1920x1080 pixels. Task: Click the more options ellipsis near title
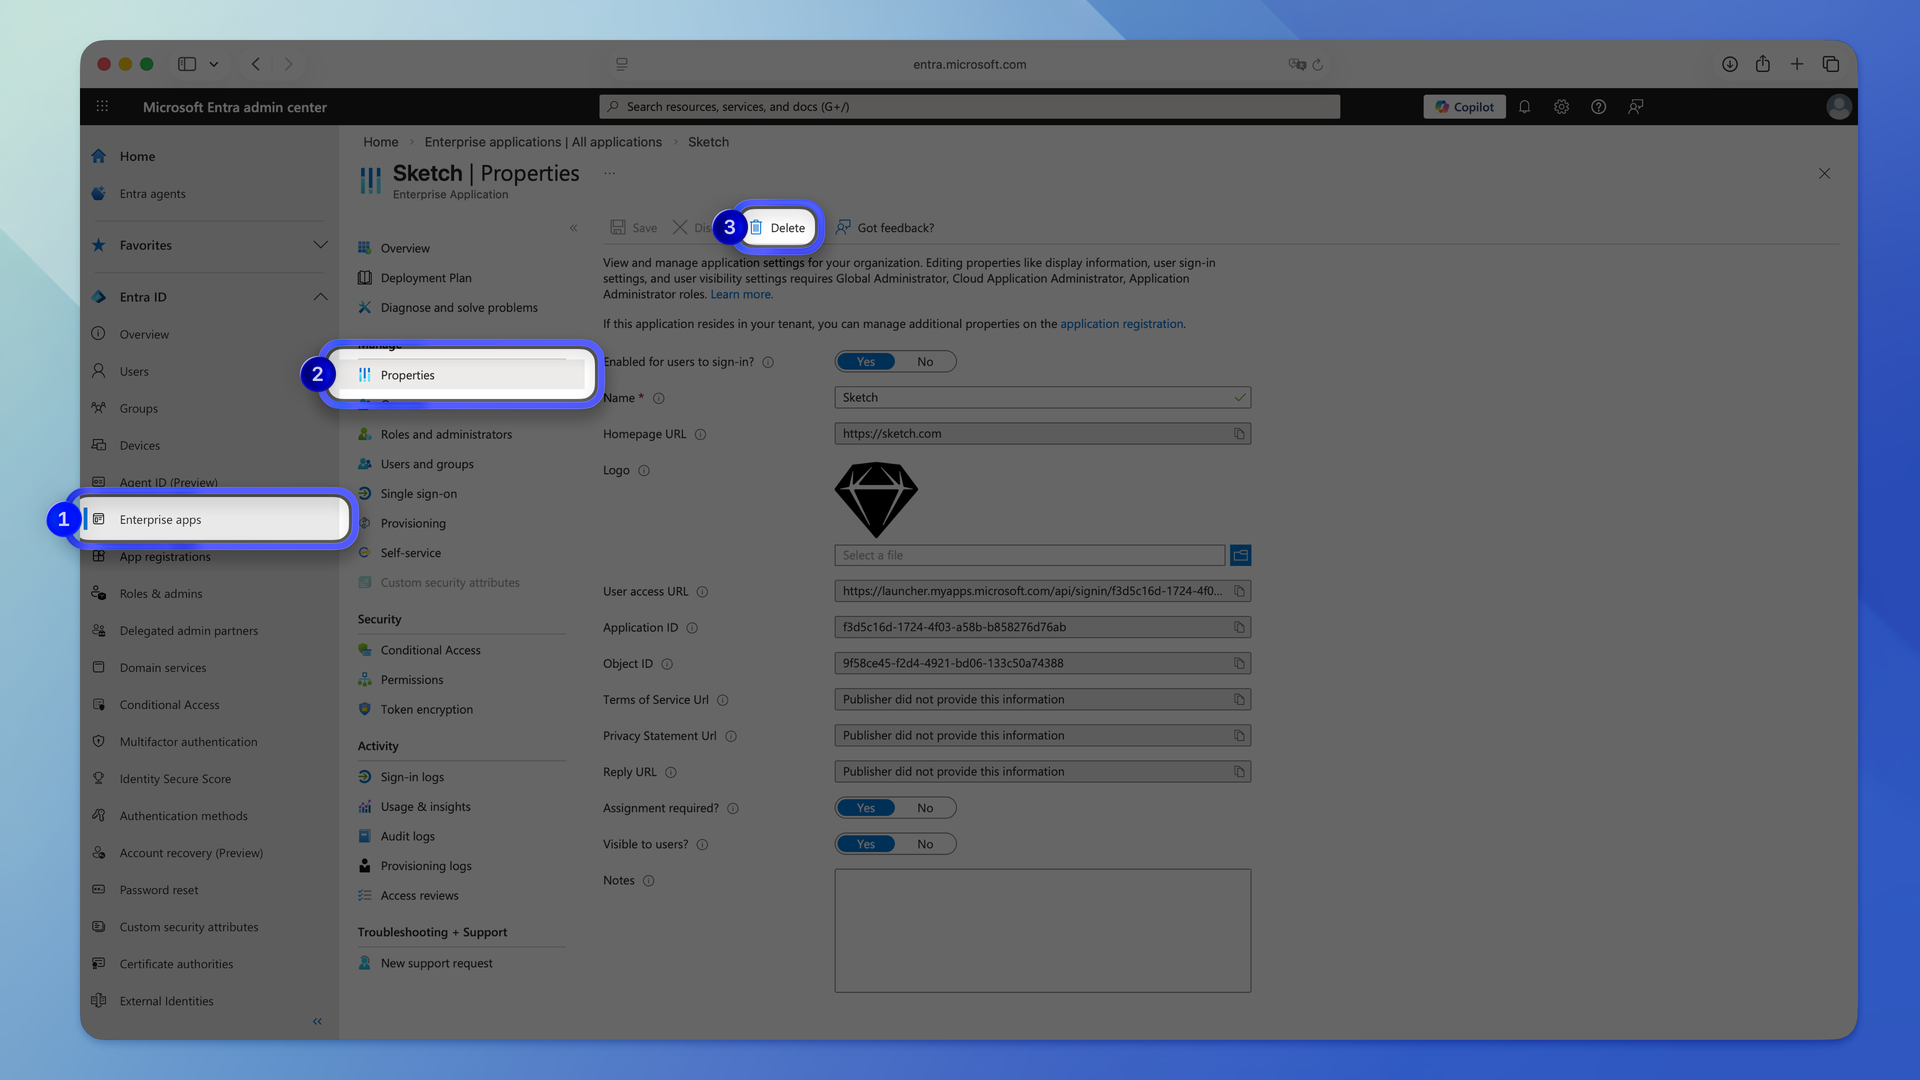click(x=609, y=173)
